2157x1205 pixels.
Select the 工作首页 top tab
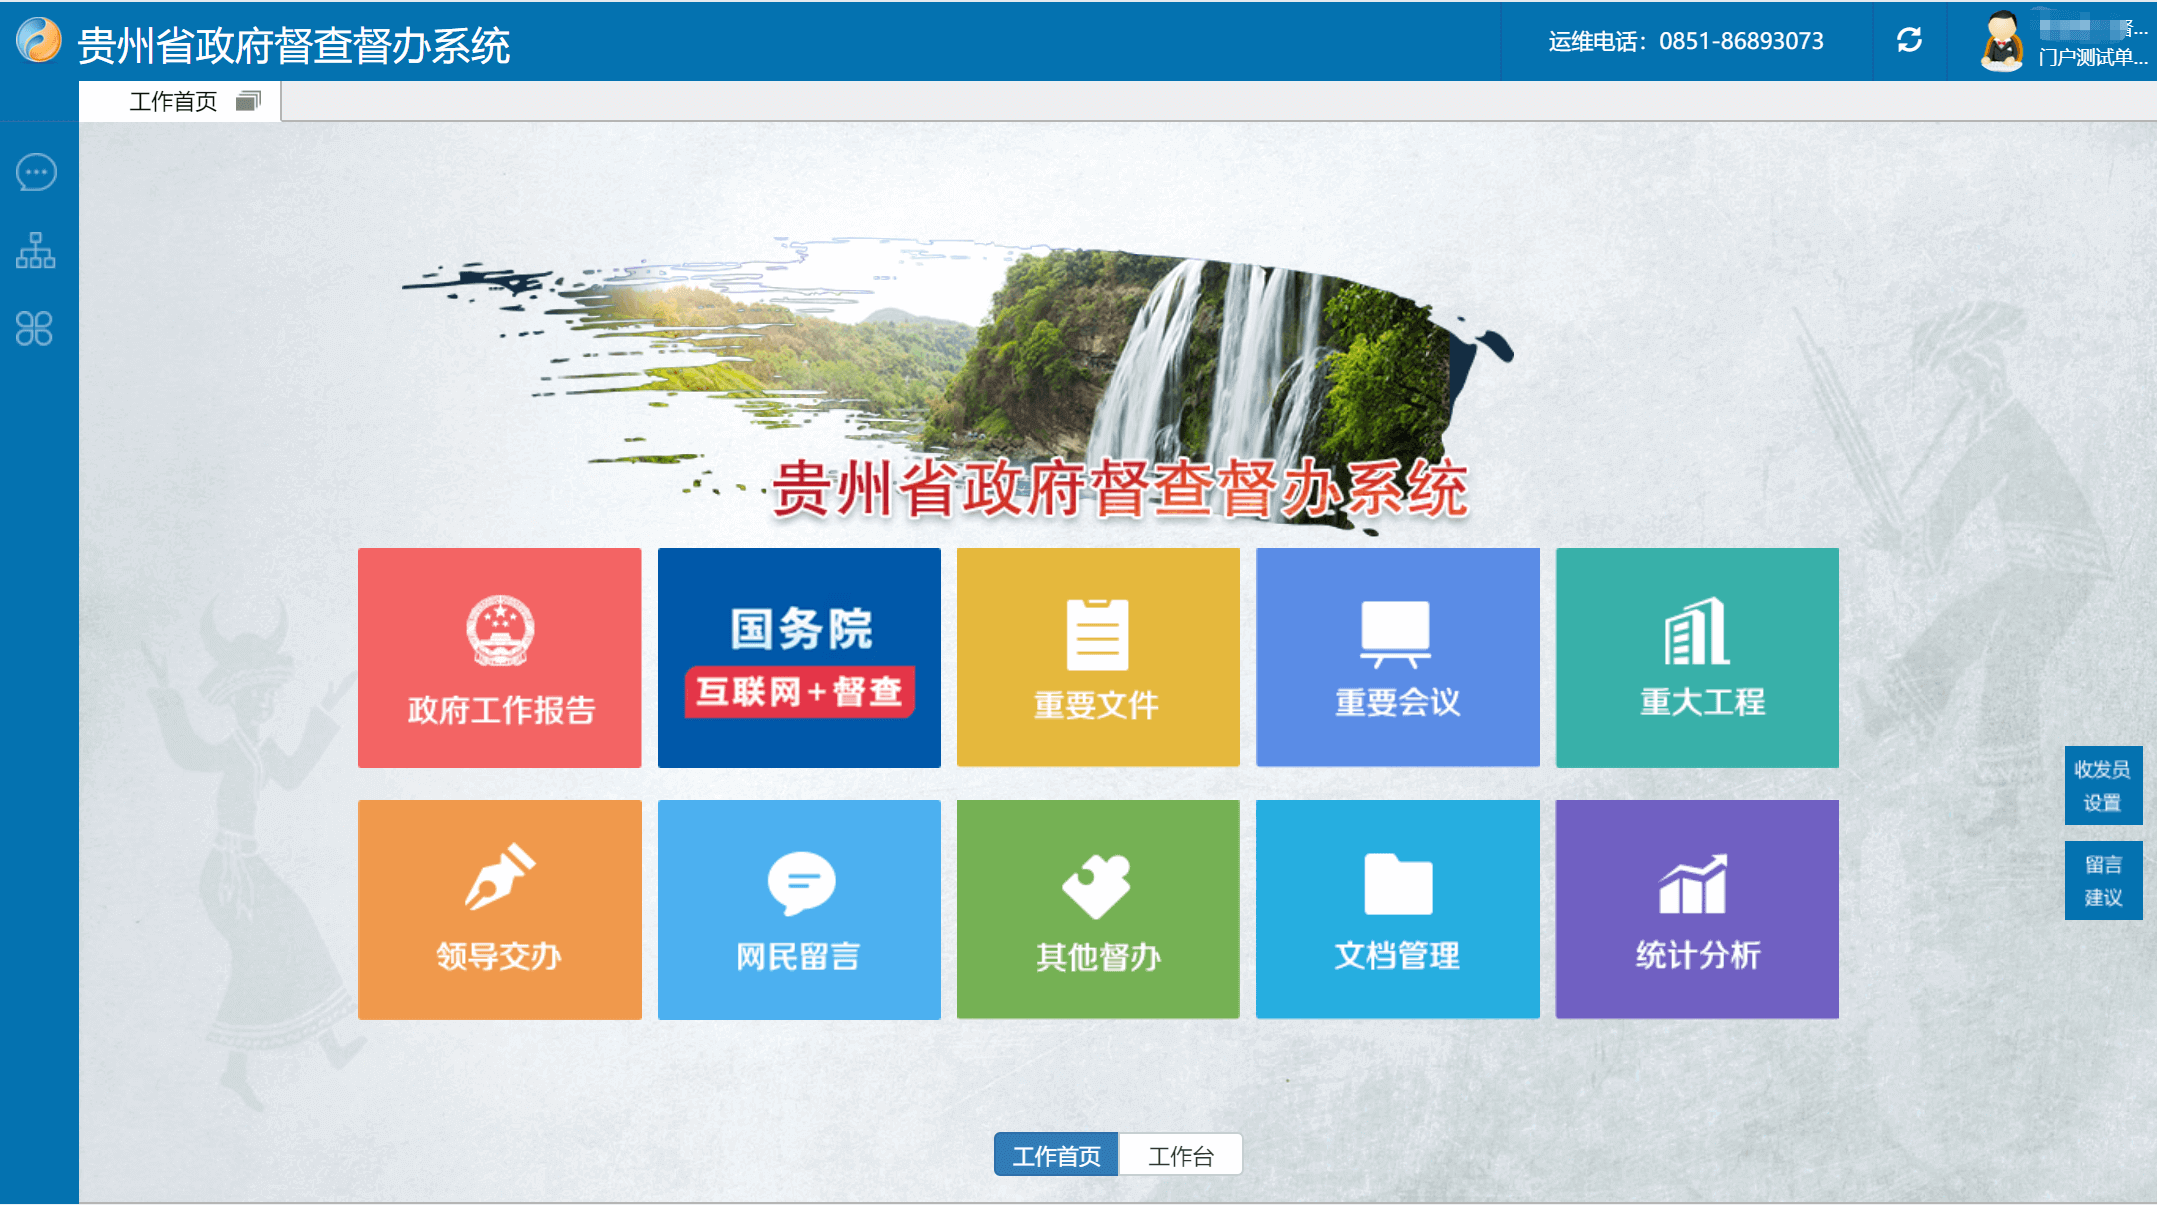click(180, 101)
